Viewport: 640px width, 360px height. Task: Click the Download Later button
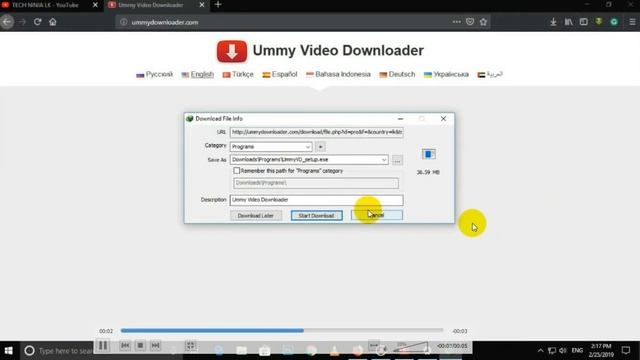pos(256,216)
